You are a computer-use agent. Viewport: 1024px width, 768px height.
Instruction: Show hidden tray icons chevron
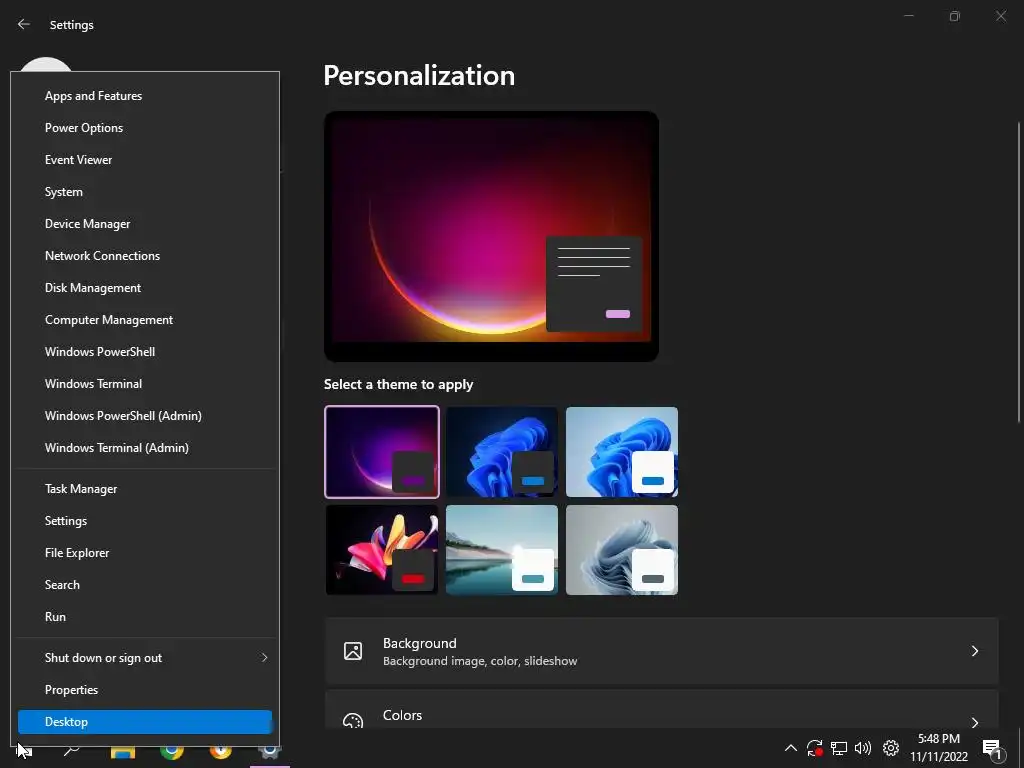[x=790, y=748]
